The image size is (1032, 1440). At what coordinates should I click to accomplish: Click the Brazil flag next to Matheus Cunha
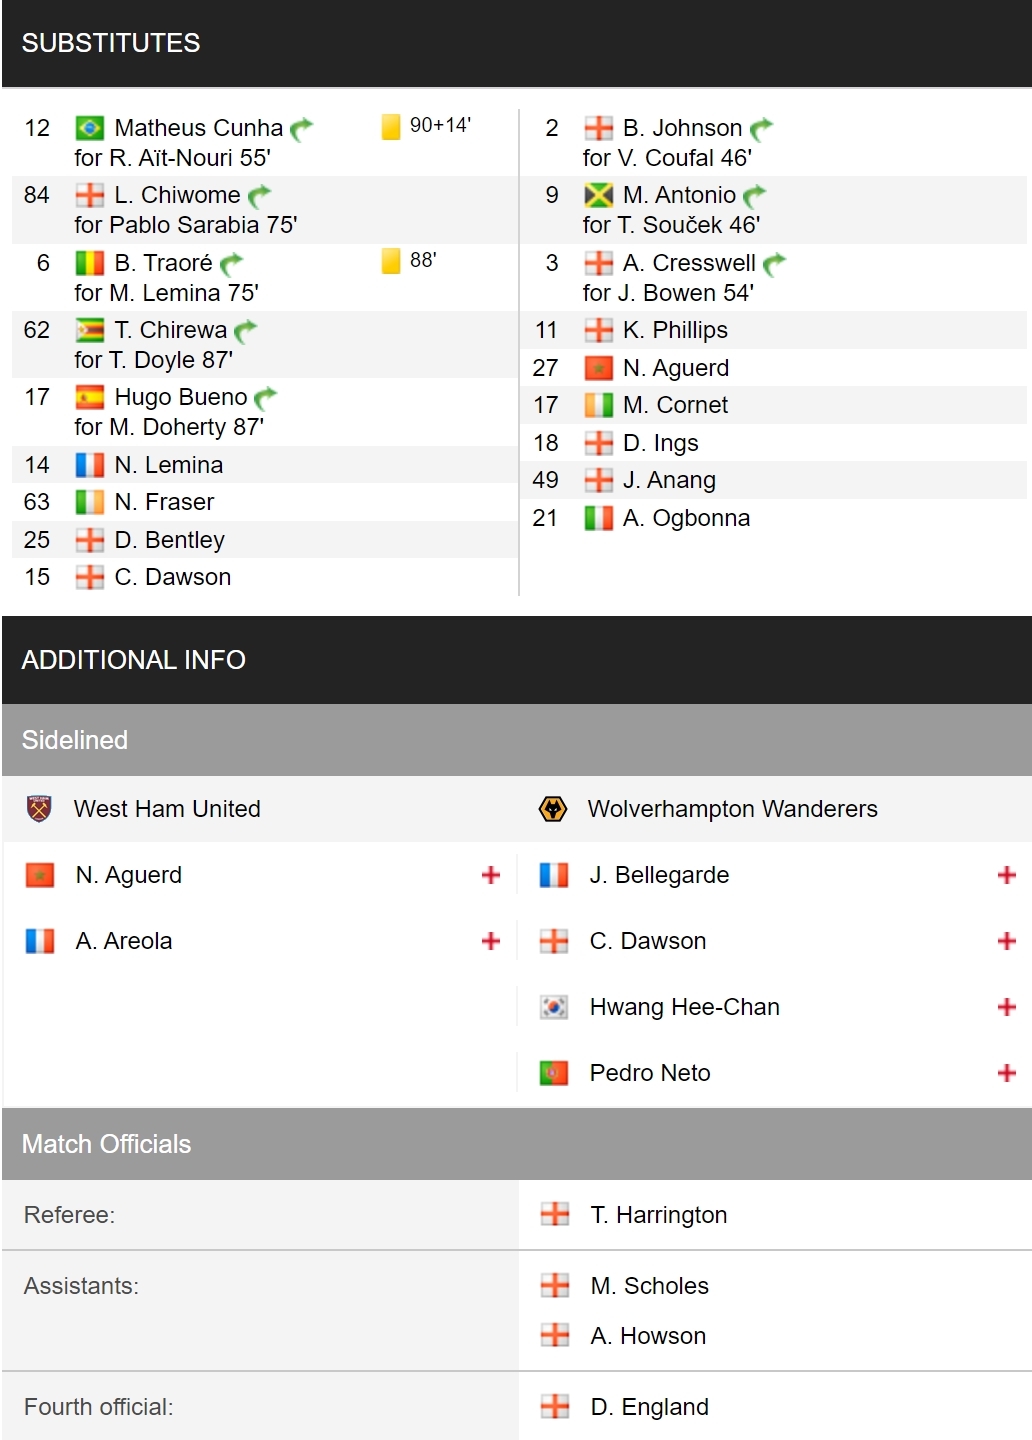click(x=90, y=128)
